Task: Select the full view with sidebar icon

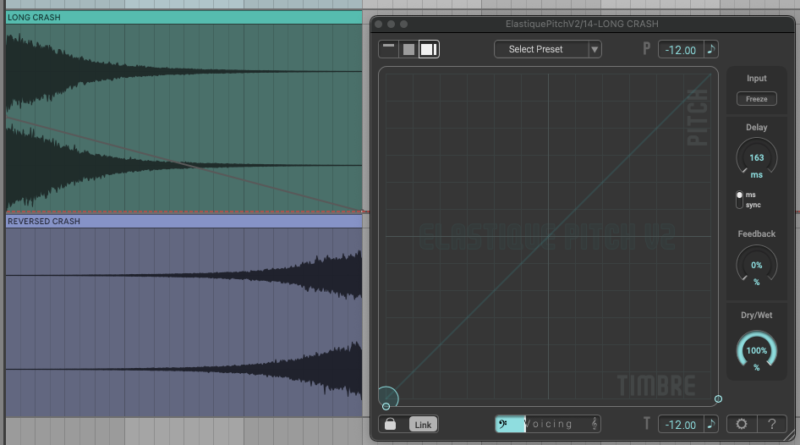Action: click(x=429, y=49)
